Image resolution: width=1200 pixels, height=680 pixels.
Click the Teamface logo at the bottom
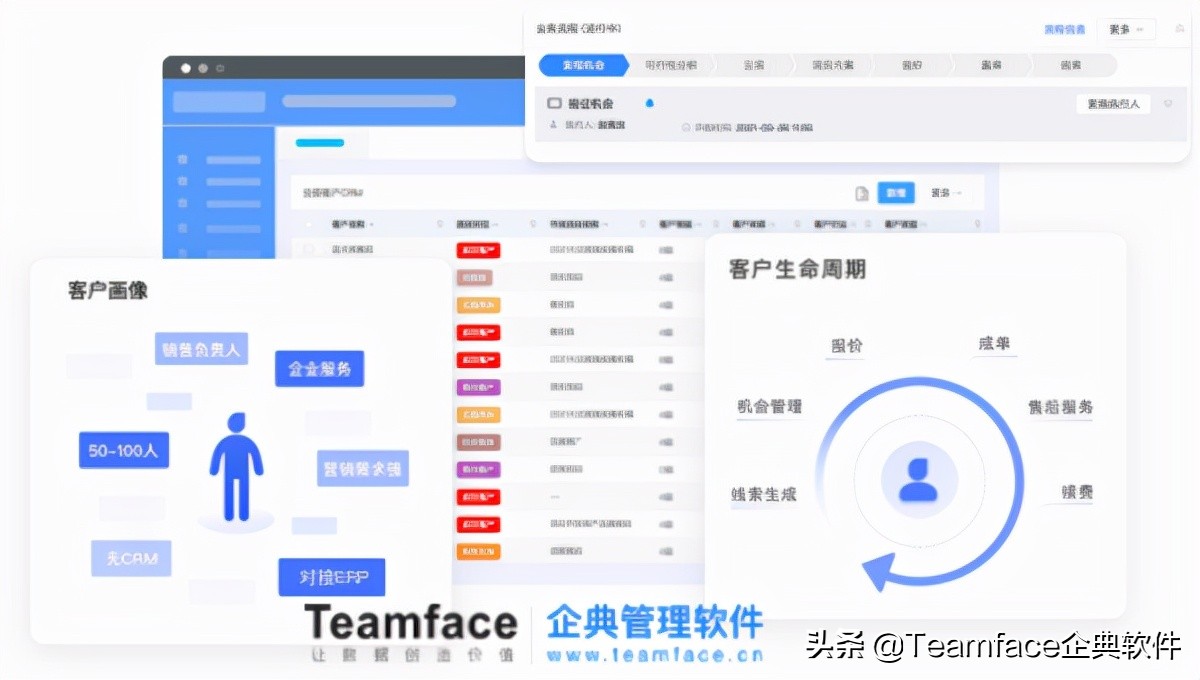point(410,625)
